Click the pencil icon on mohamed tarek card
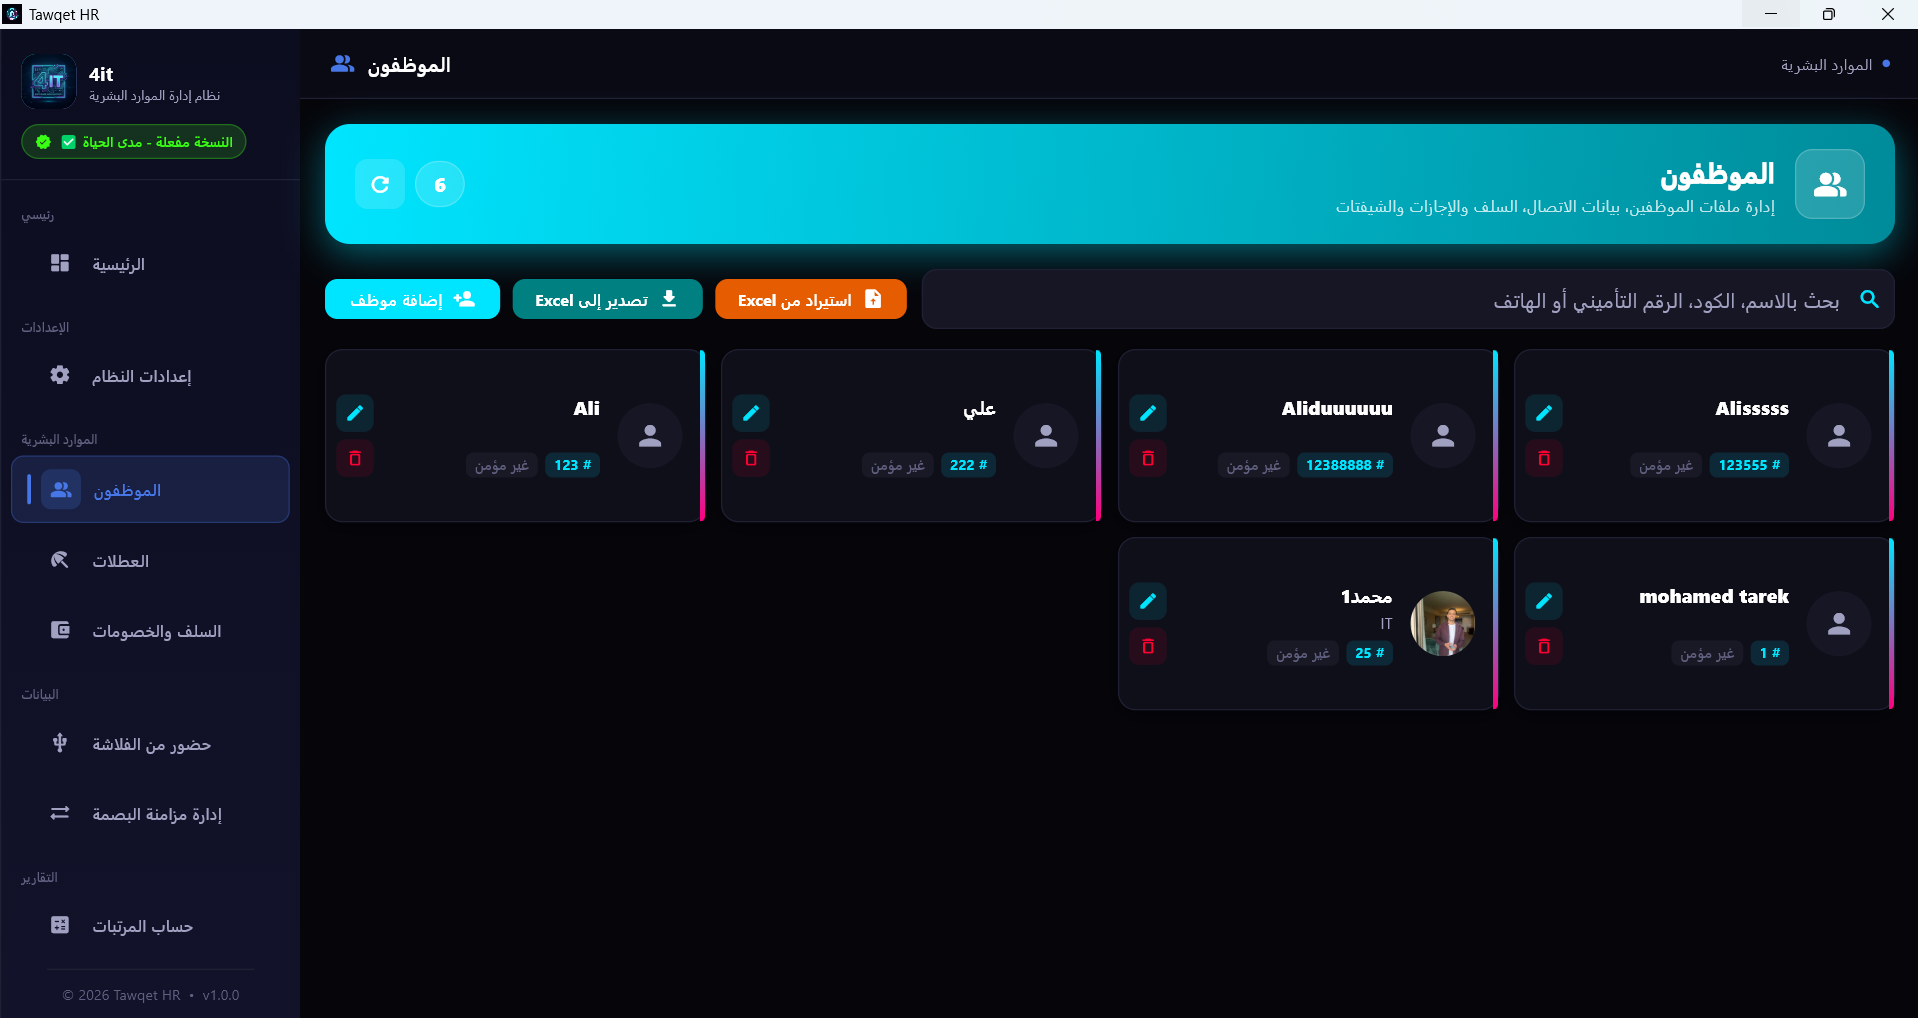 click(x=1544, y=601)
